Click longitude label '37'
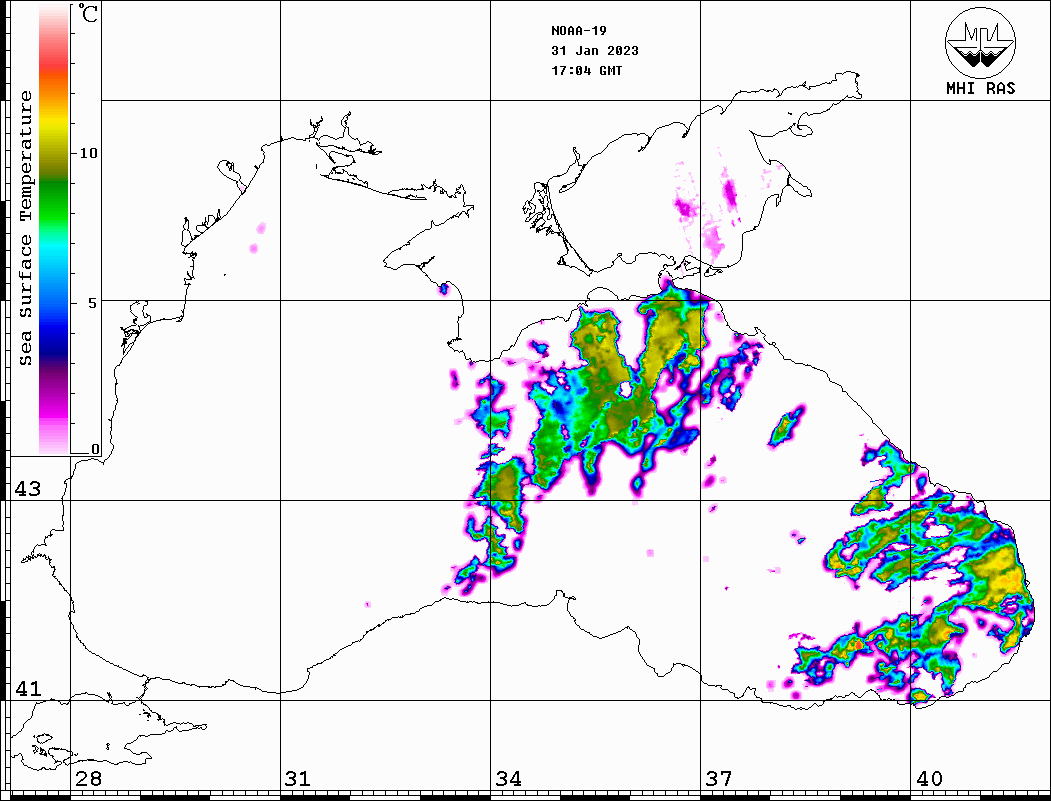 (719, 779)
